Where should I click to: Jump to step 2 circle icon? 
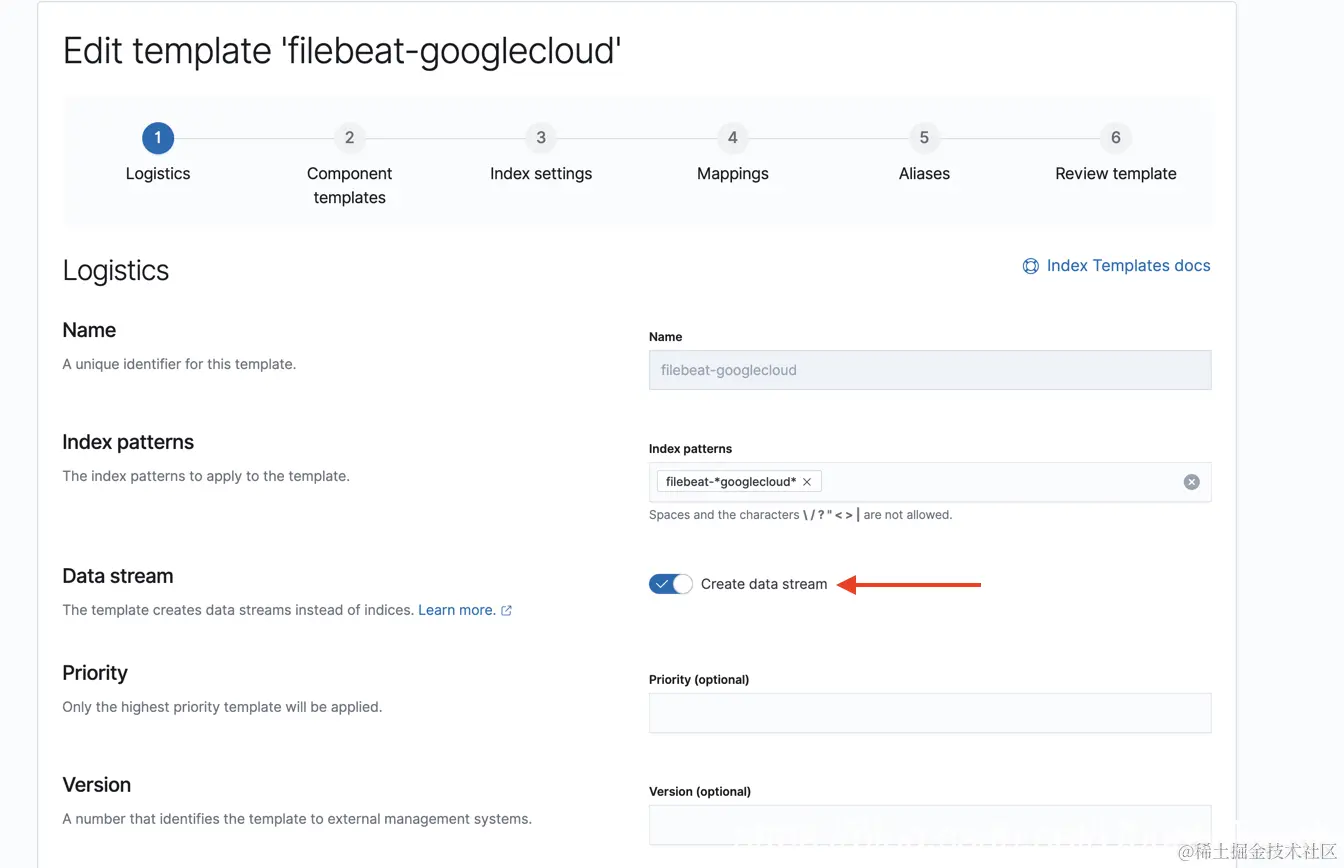click(x=349, y=138)
